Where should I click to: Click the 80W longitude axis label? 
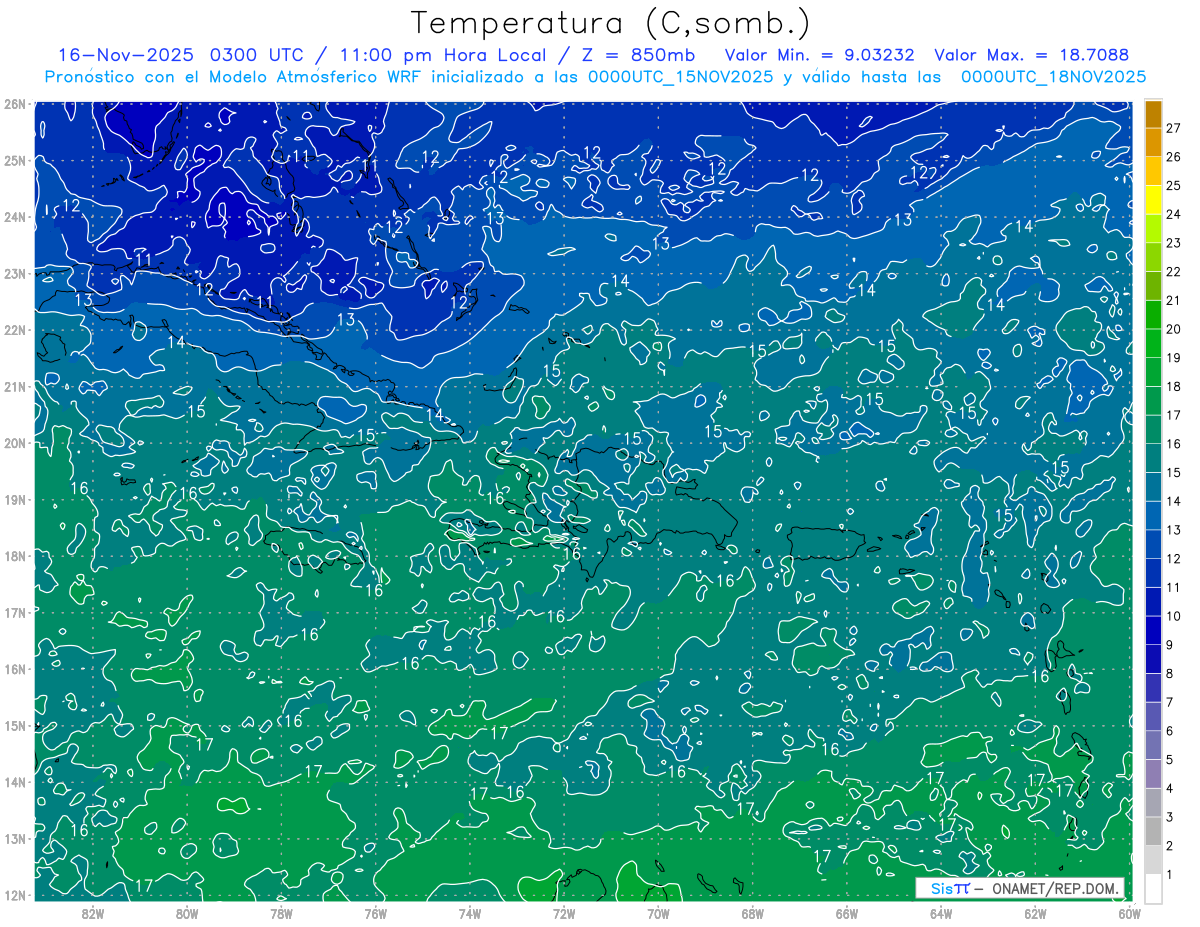coord(187,913)
